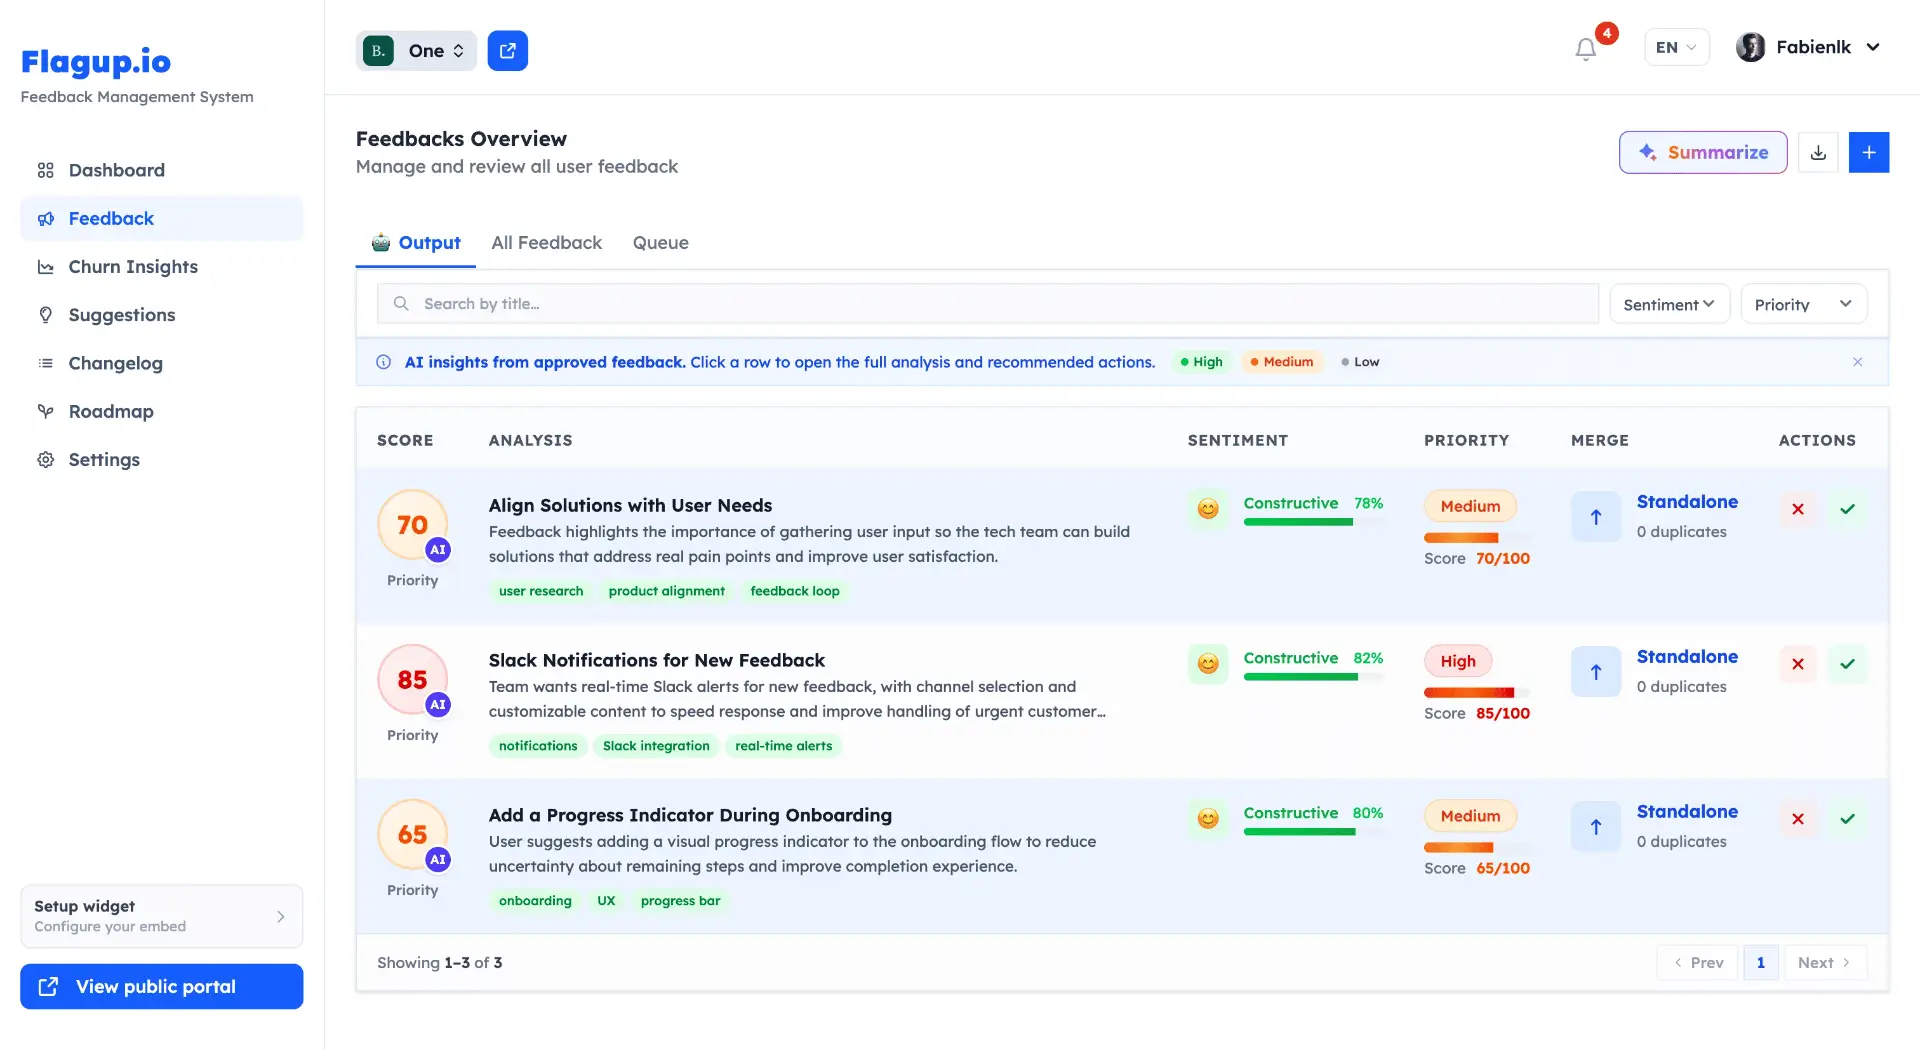Add new feedback with plus button

pyautogui.click(x=1868, y=152)
